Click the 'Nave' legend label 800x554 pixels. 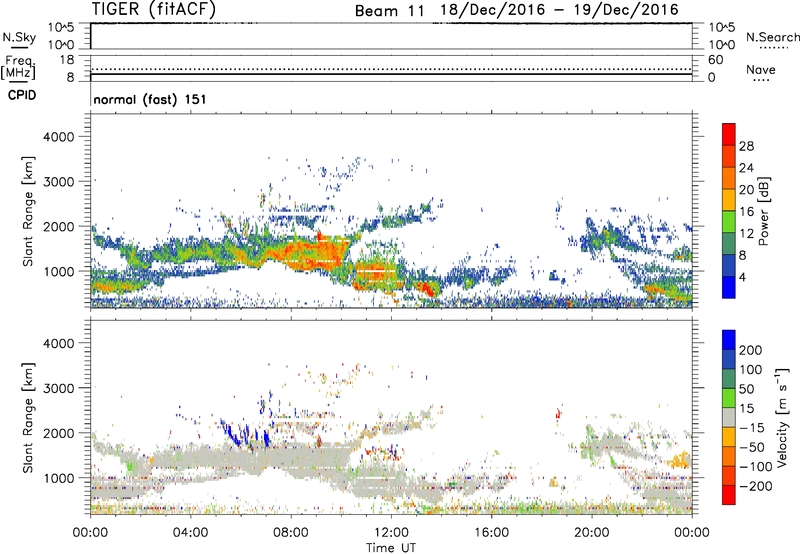760,69
